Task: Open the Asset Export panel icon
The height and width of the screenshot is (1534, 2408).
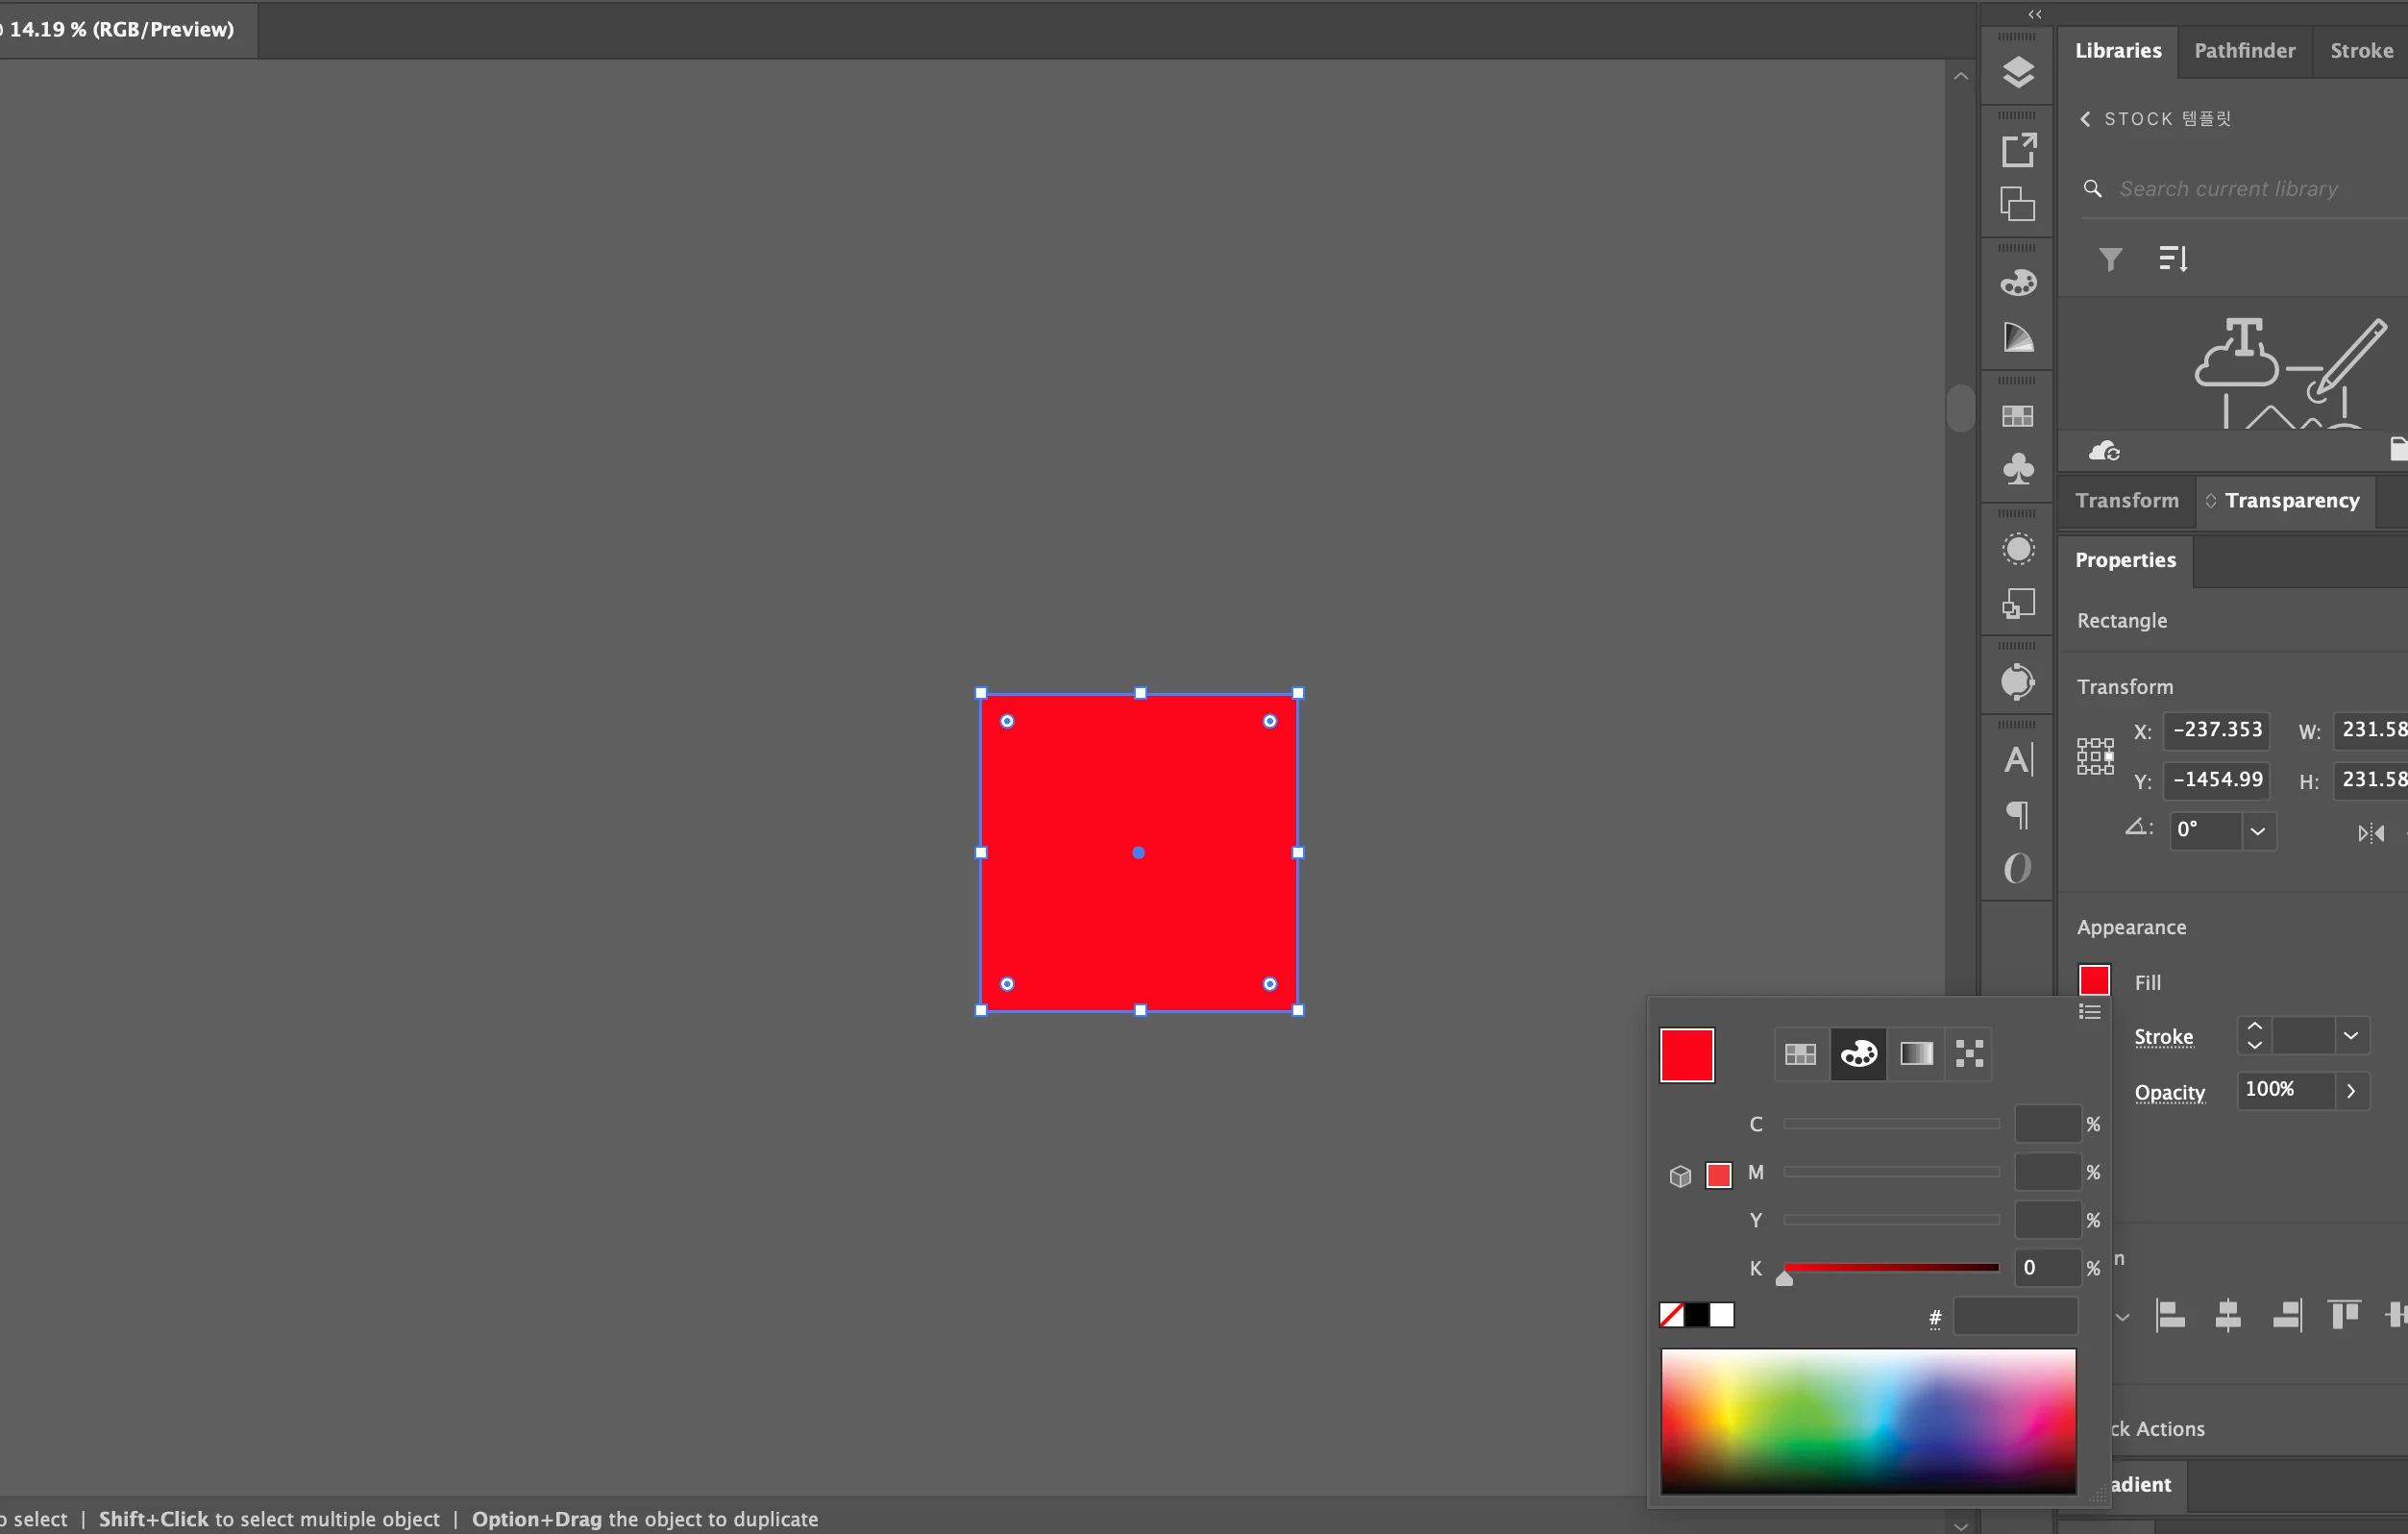Action: pyautogui.click(x=2018, y=150)
